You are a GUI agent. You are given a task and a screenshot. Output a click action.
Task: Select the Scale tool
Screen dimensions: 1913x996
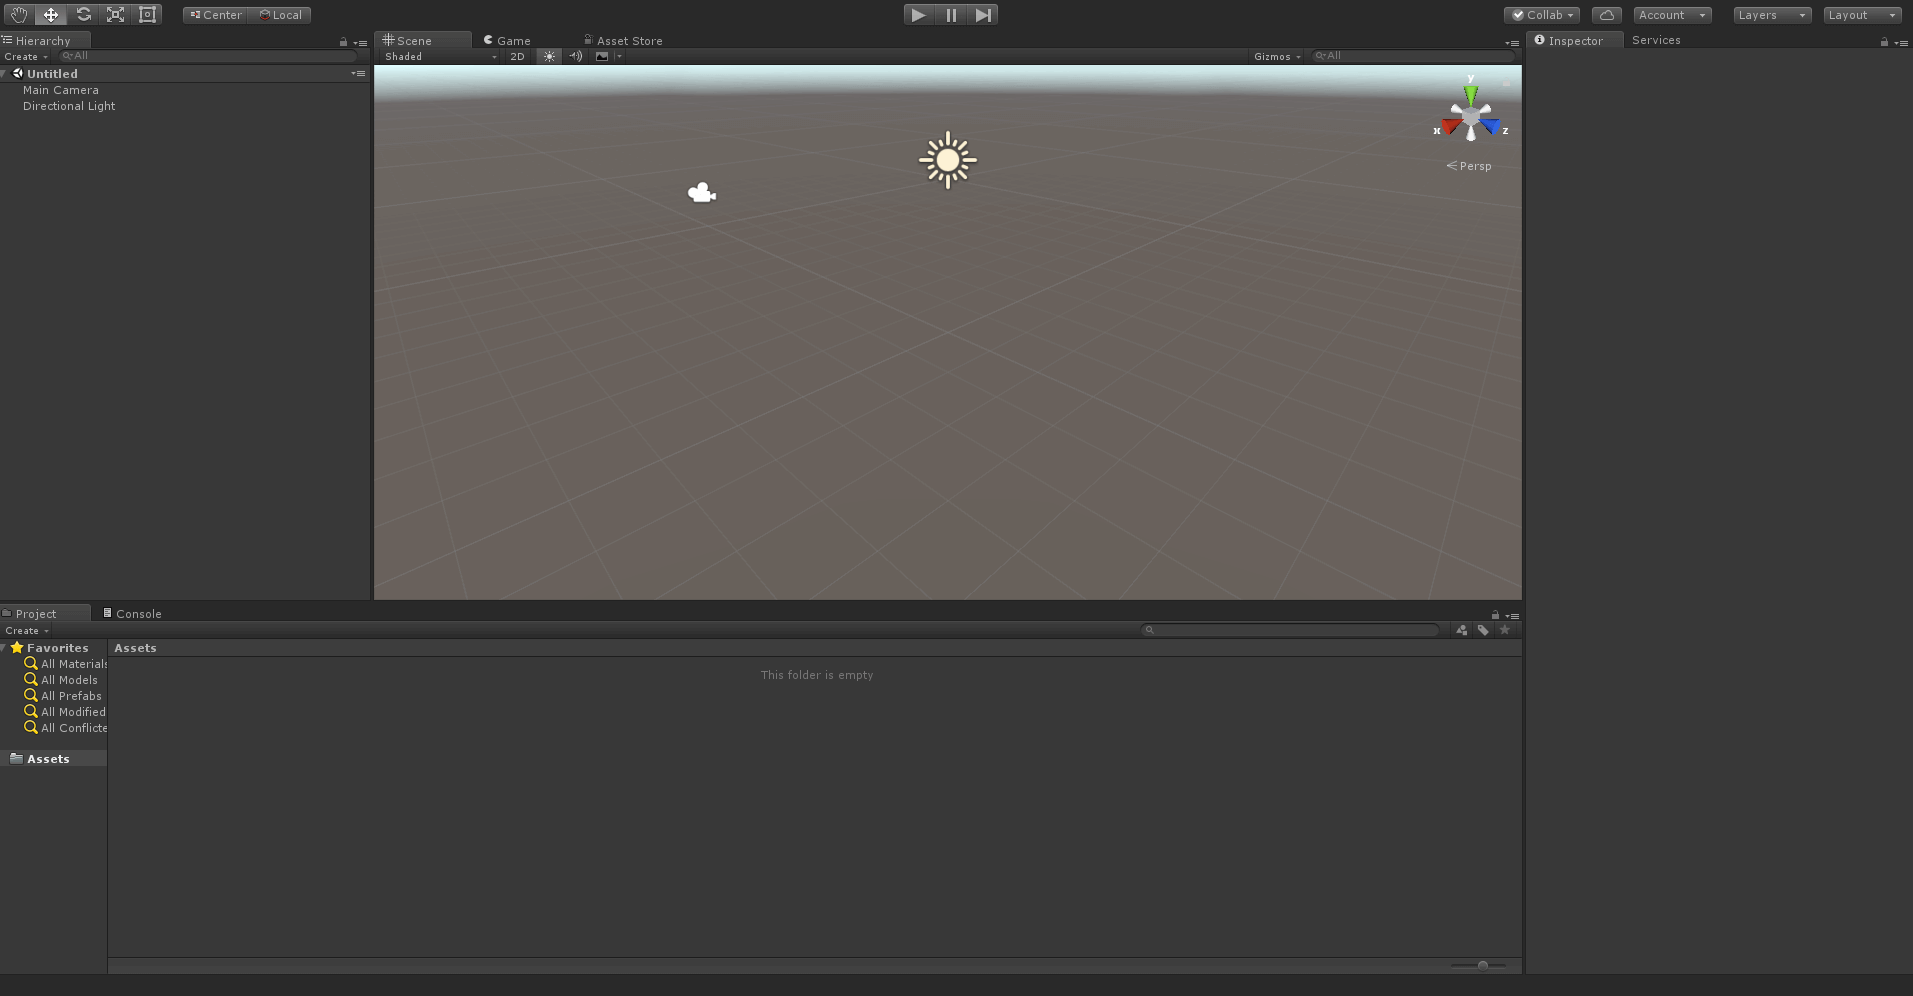(x=115, y=14)
